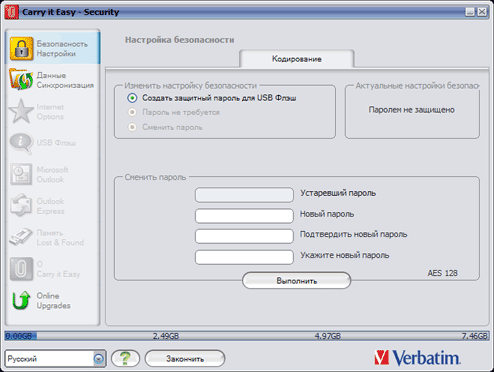Click the 'Паролем не защищено' status text
The height and width of the screenshot is (372, 494).
[x=411, y=110]
